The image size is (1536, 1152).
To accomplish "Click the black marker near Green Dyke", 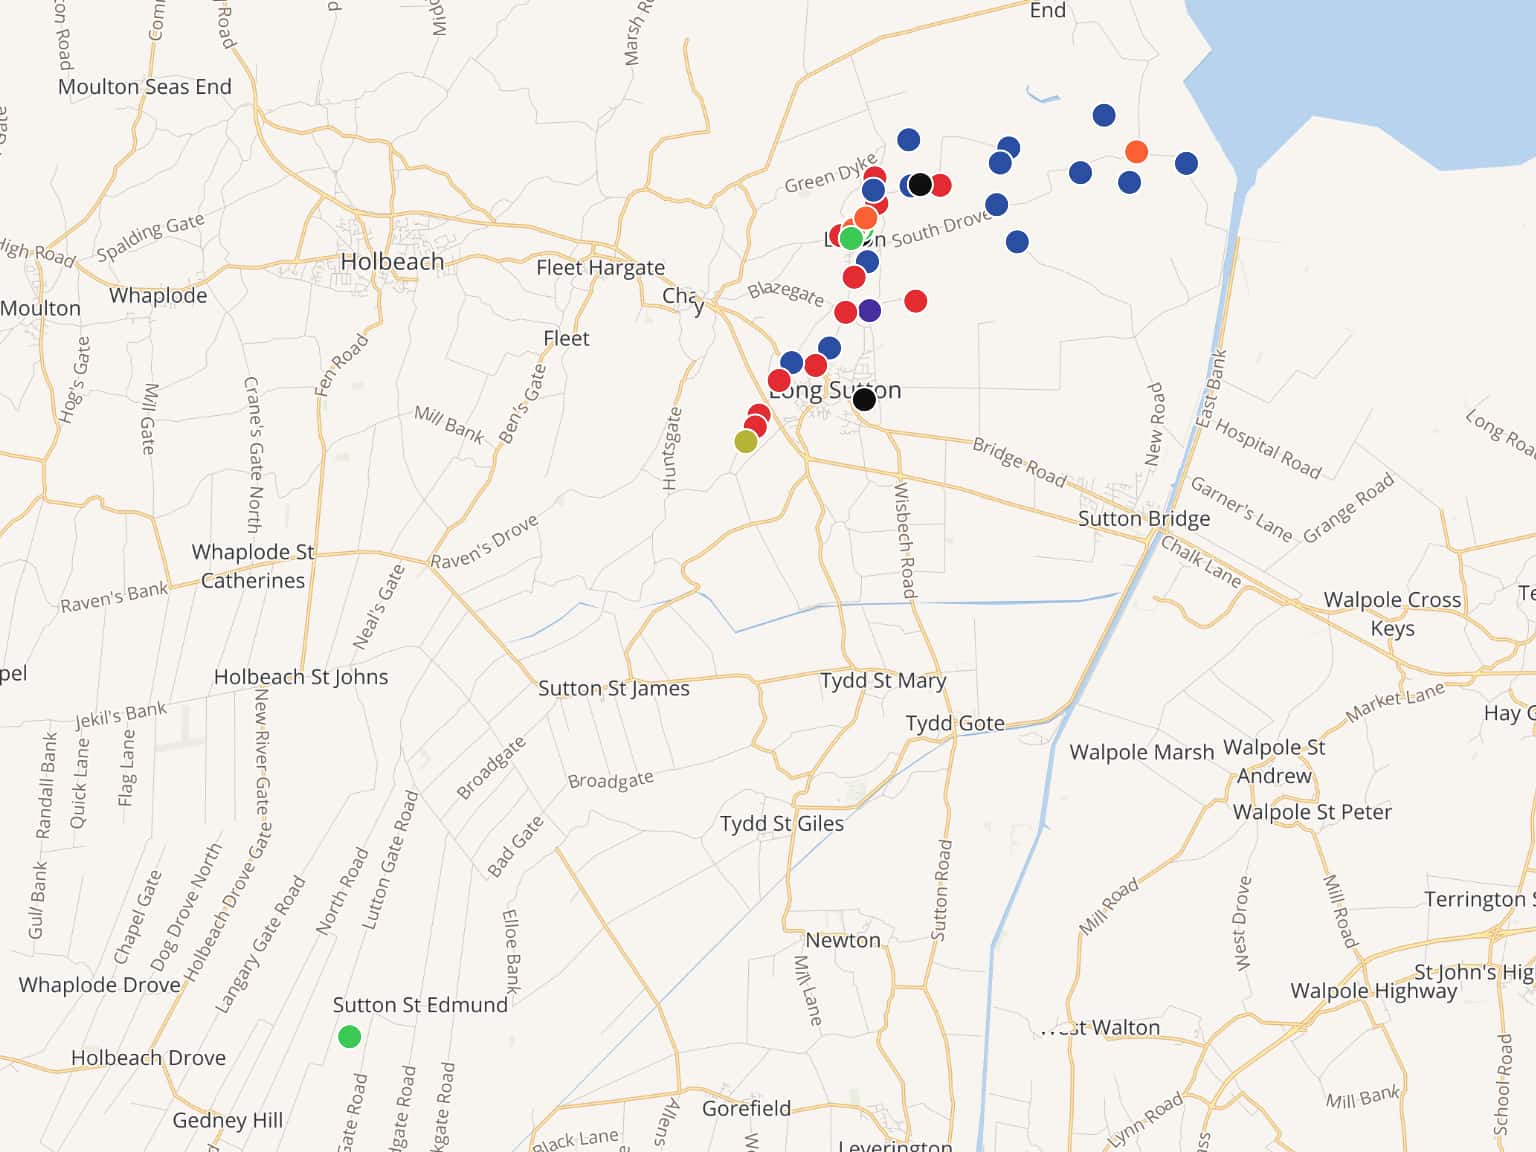I will click(x=920, y=185).
